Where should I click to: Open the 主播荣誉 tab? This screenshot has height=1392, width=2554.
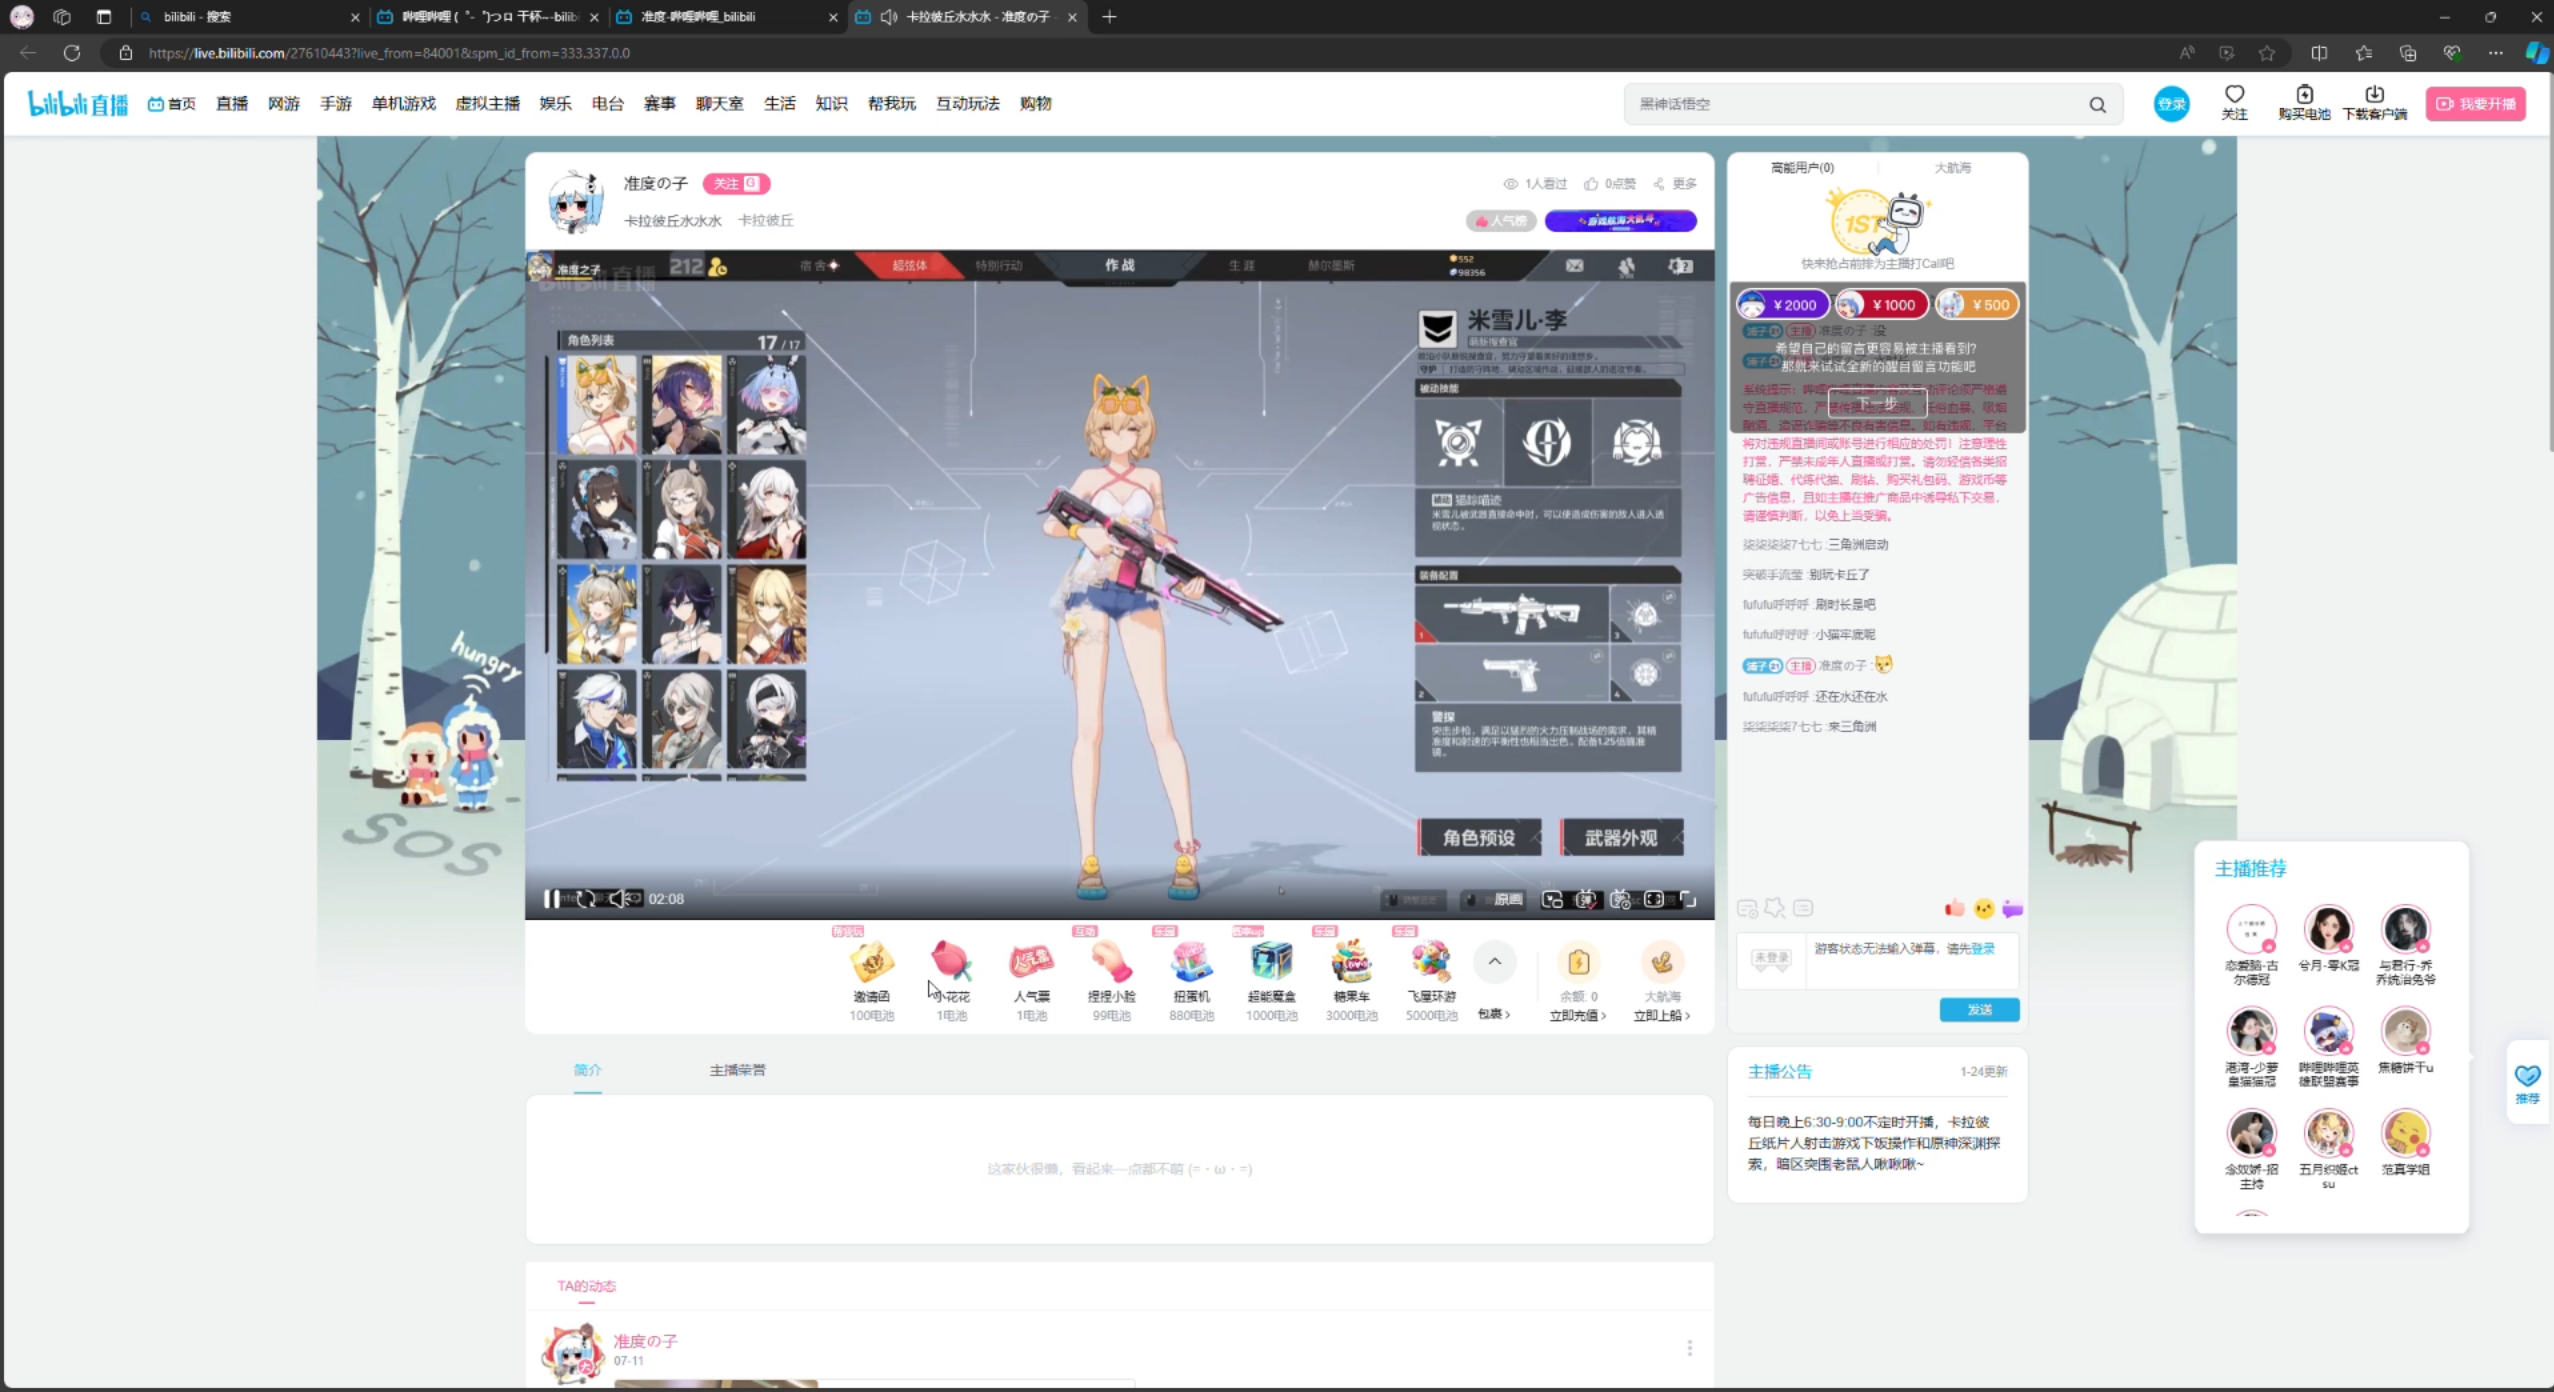(x=737, y=1070)
